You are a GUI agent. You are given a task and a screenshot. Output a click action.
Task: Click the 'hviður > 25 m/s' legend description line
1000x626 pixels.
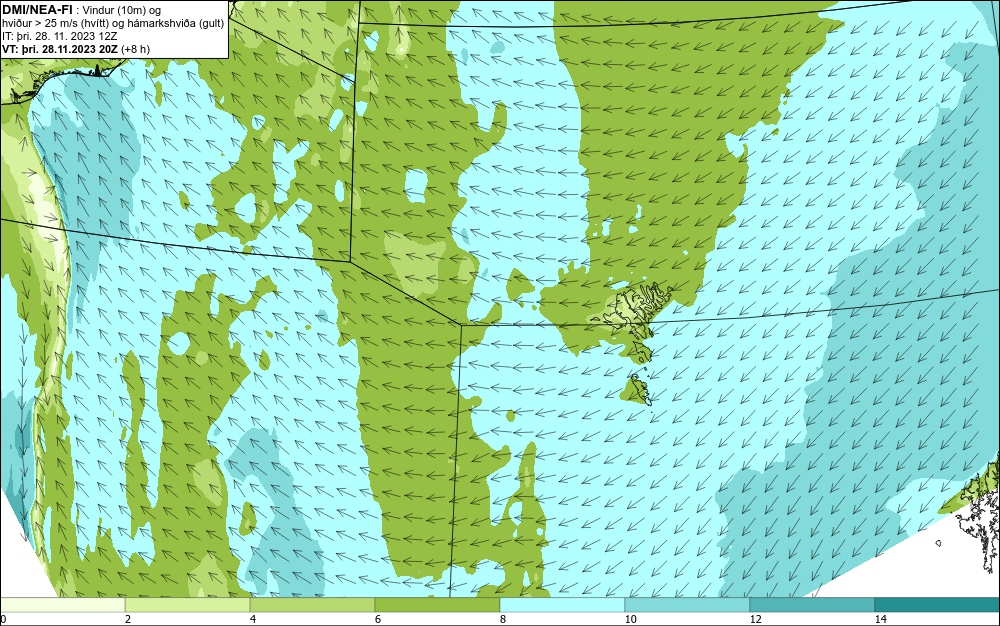pos(113,24)
